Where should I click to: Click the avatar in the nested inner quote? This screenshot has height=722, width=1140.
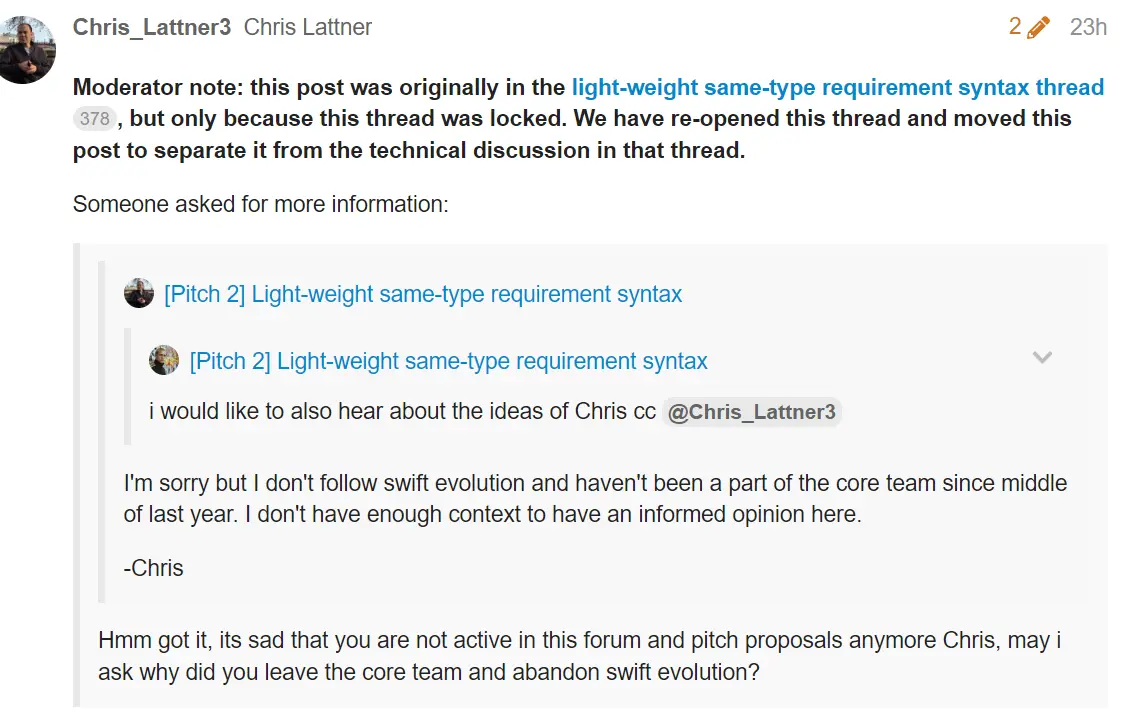tap(164, 360)
